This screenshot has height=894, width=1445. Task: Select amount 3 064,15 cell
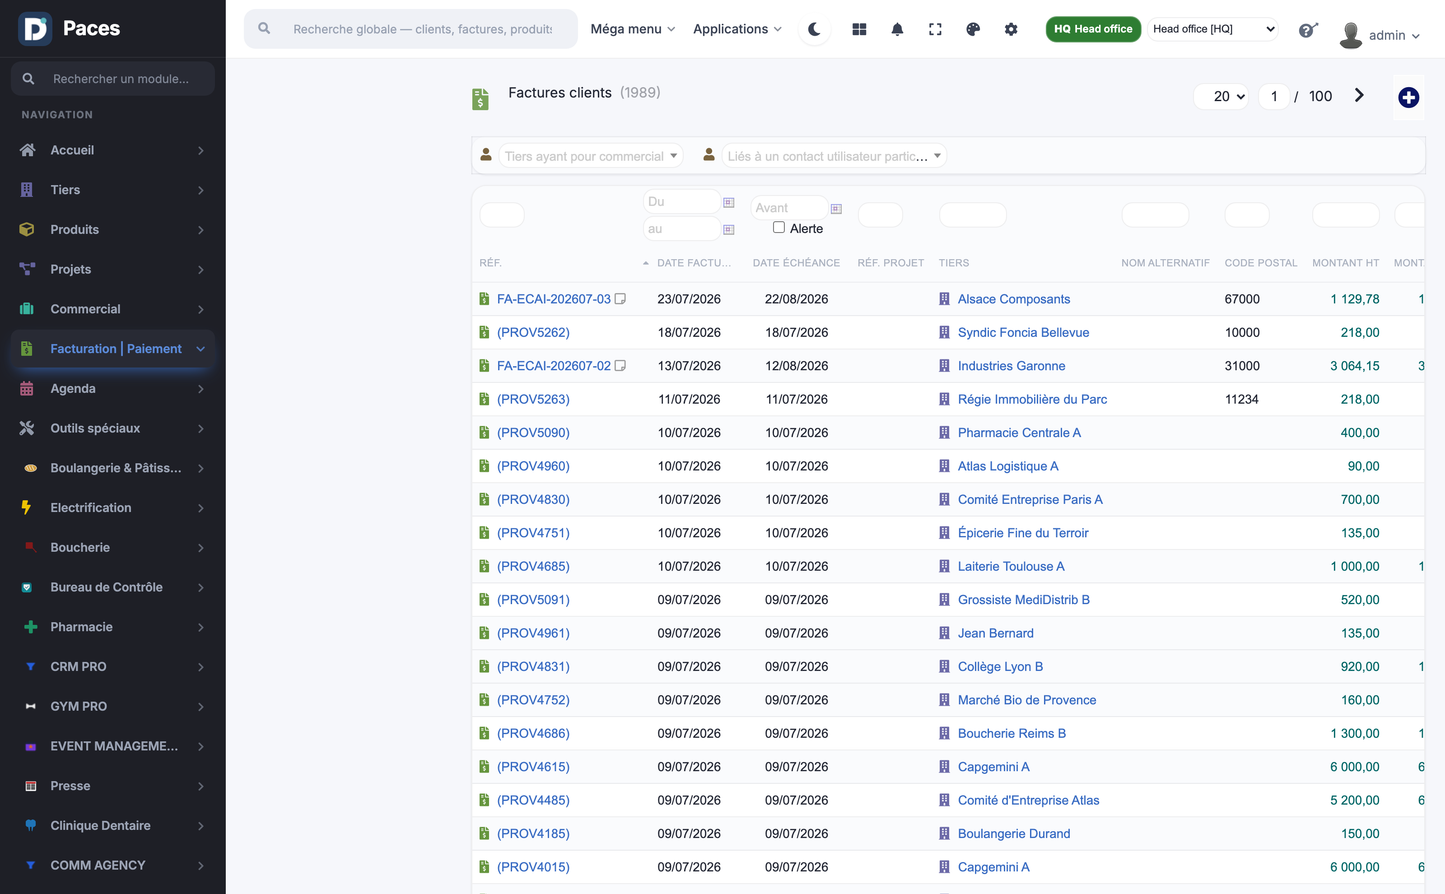click(1354, 366)
